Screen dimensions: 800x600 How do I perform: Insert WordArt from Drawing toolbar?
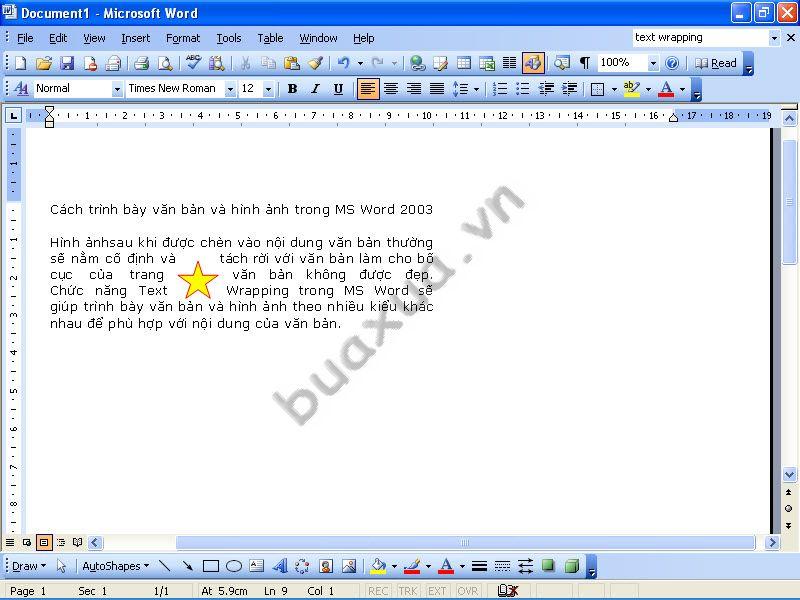[280, 566]
